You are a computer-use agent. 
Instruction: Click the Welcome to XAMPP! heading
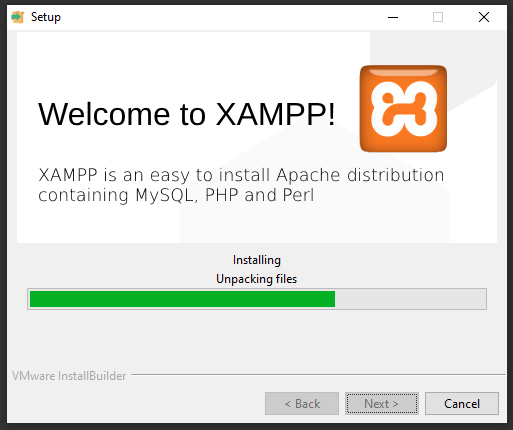click(x=187, y=114)
